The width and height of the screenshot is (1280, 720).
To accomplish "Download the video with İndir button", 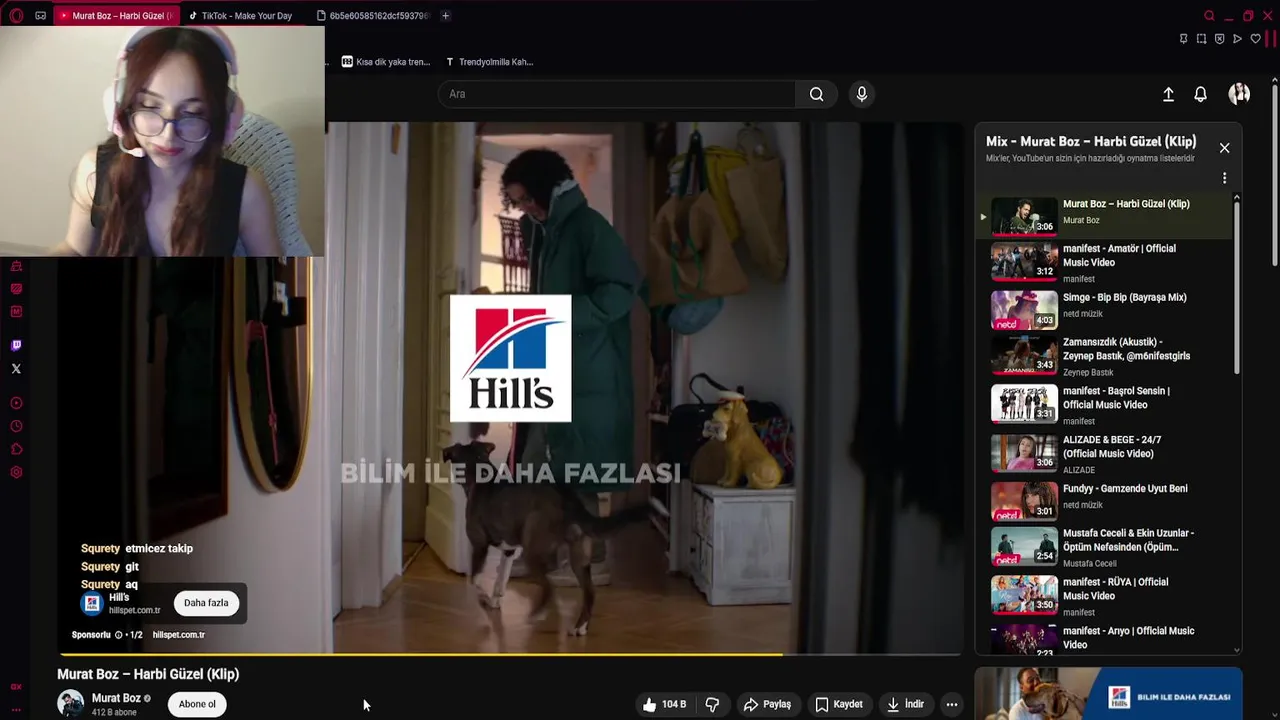I will (905, 704).
